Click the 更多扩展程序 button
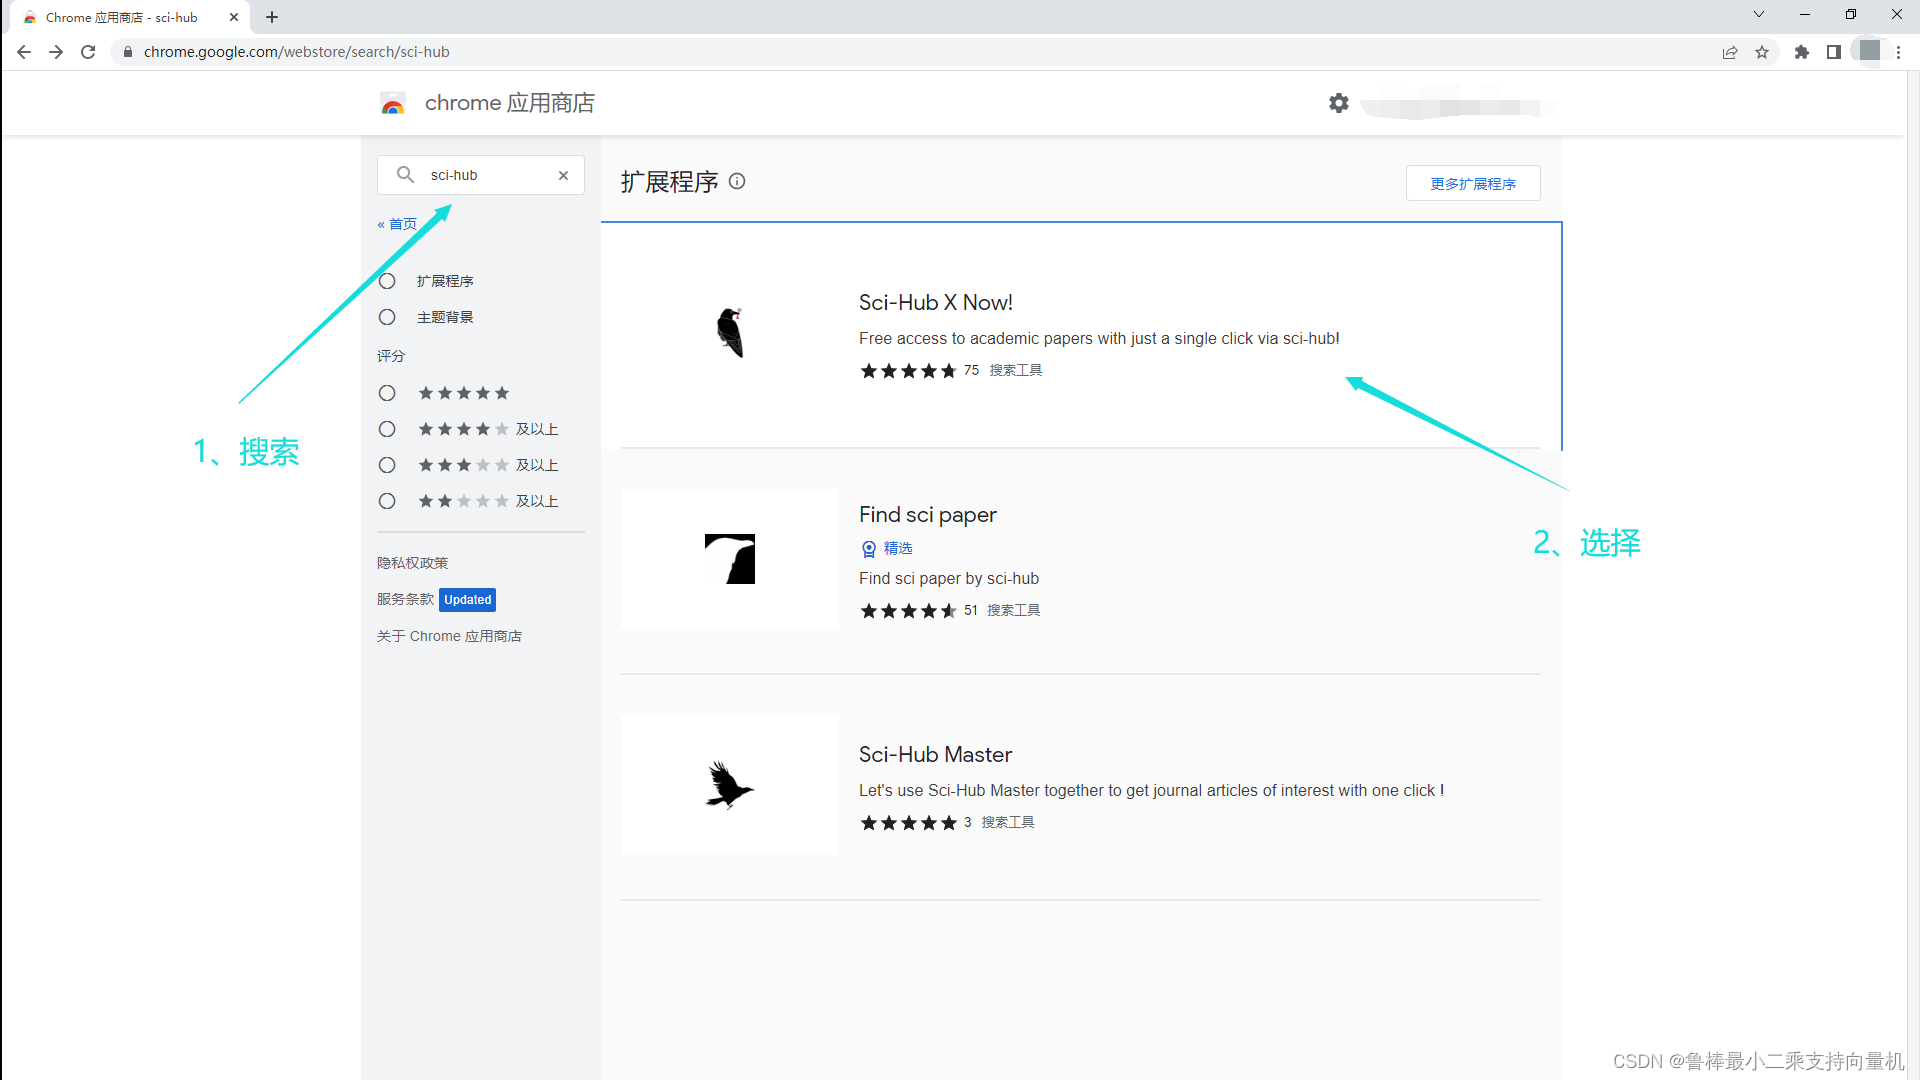 [1473, 183]
